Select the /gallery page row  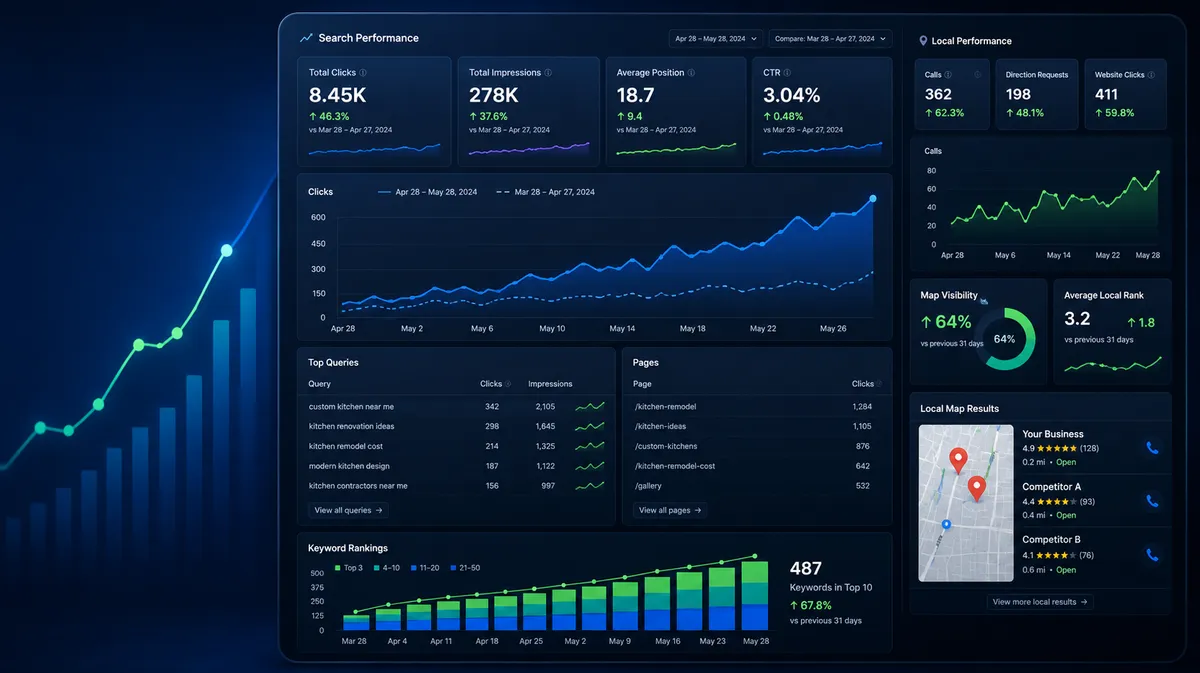tap(756, 486)
